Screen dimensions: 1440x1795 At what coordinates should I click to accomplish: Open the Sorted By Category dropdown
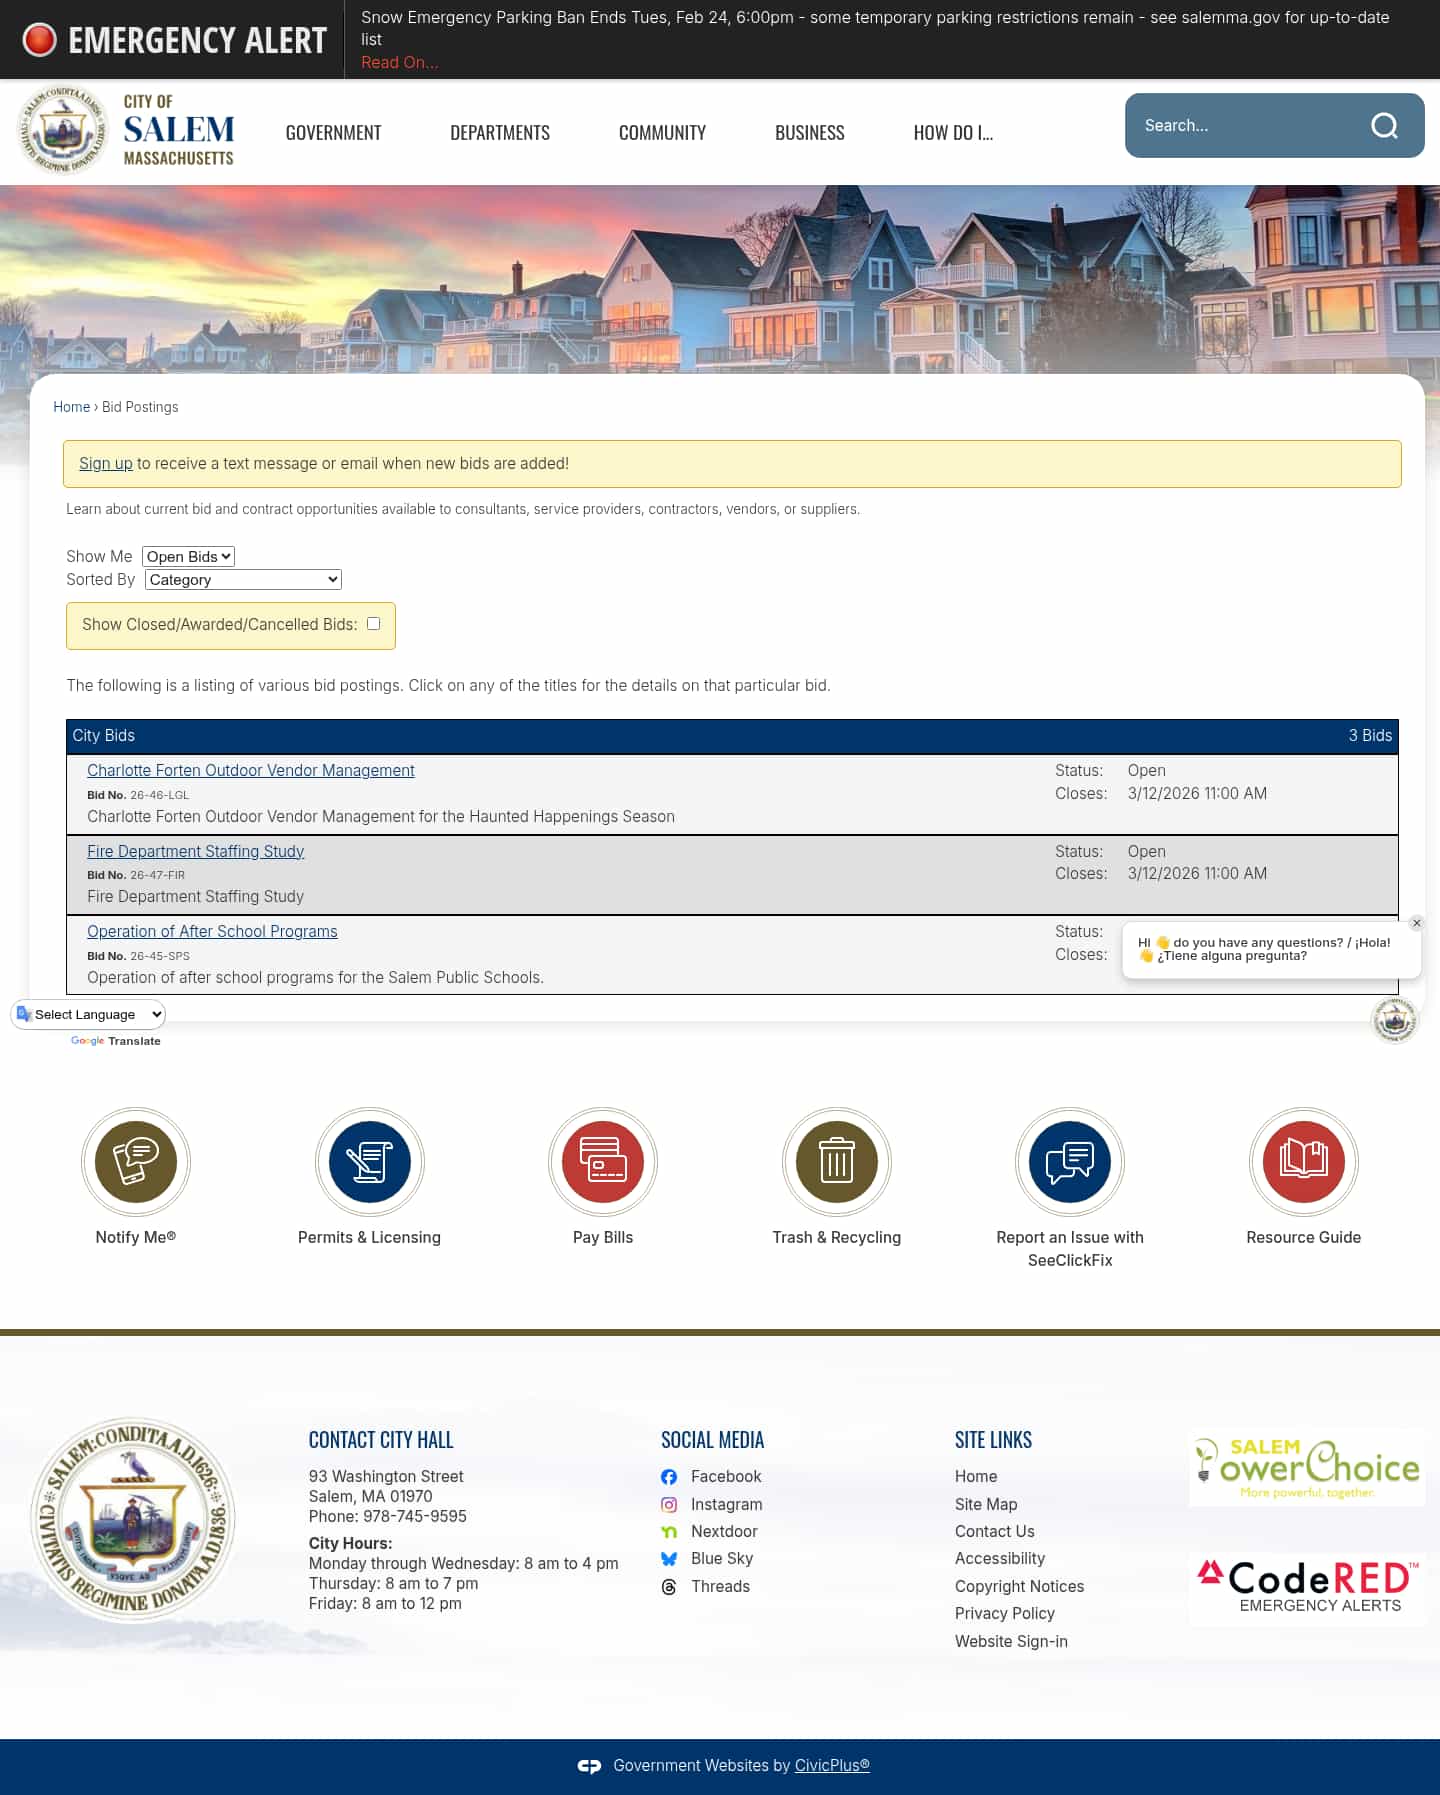tap(243, 580)
